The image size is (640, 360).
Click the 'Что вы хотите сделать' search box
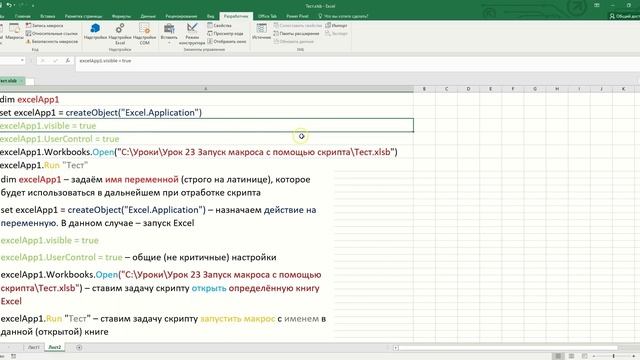[343, 16]
